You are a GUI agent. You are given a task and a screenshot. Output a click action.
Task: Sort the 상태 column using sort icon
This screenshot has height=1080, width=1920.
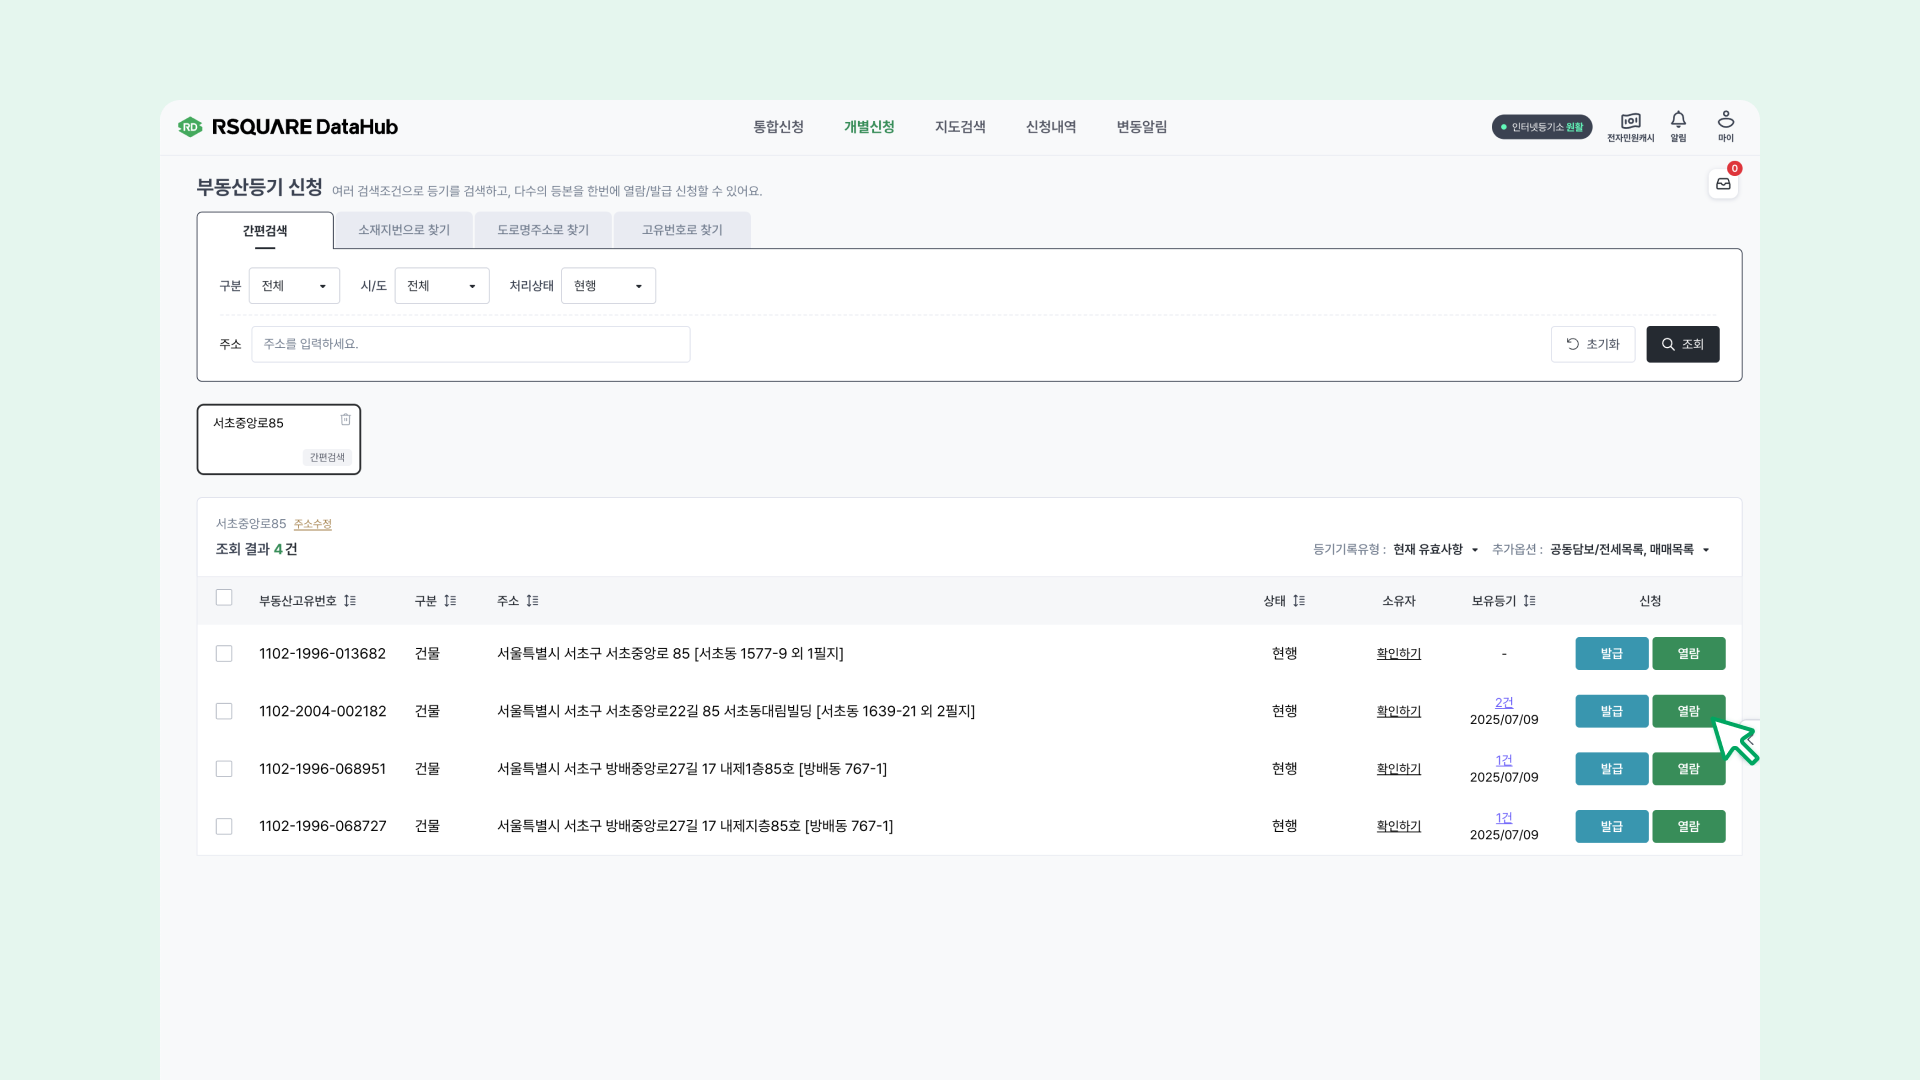tap(1298, 601)
